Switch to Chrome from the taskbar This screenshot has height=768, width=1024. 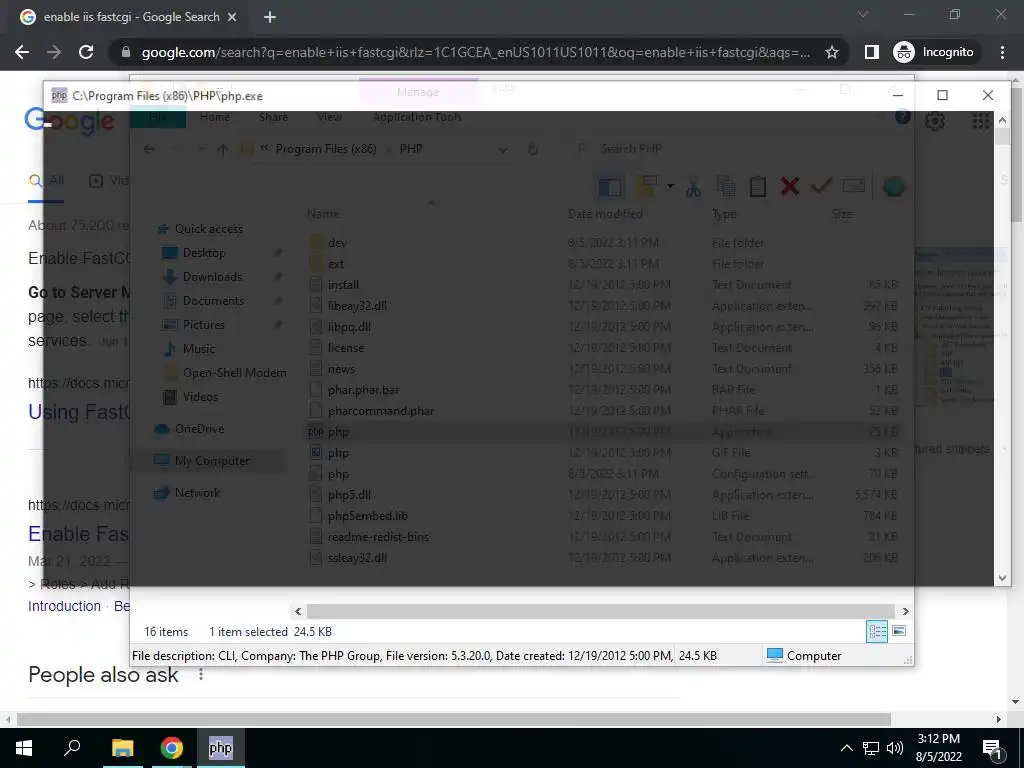pos(171,748)
